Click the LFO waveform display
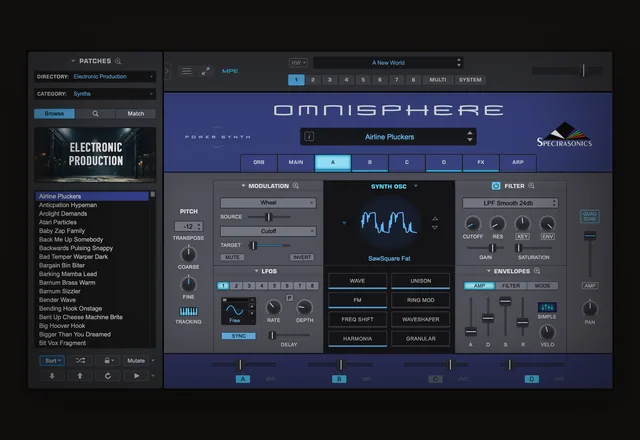Viewport: 640px width, 440px height. tap(236, 311)
